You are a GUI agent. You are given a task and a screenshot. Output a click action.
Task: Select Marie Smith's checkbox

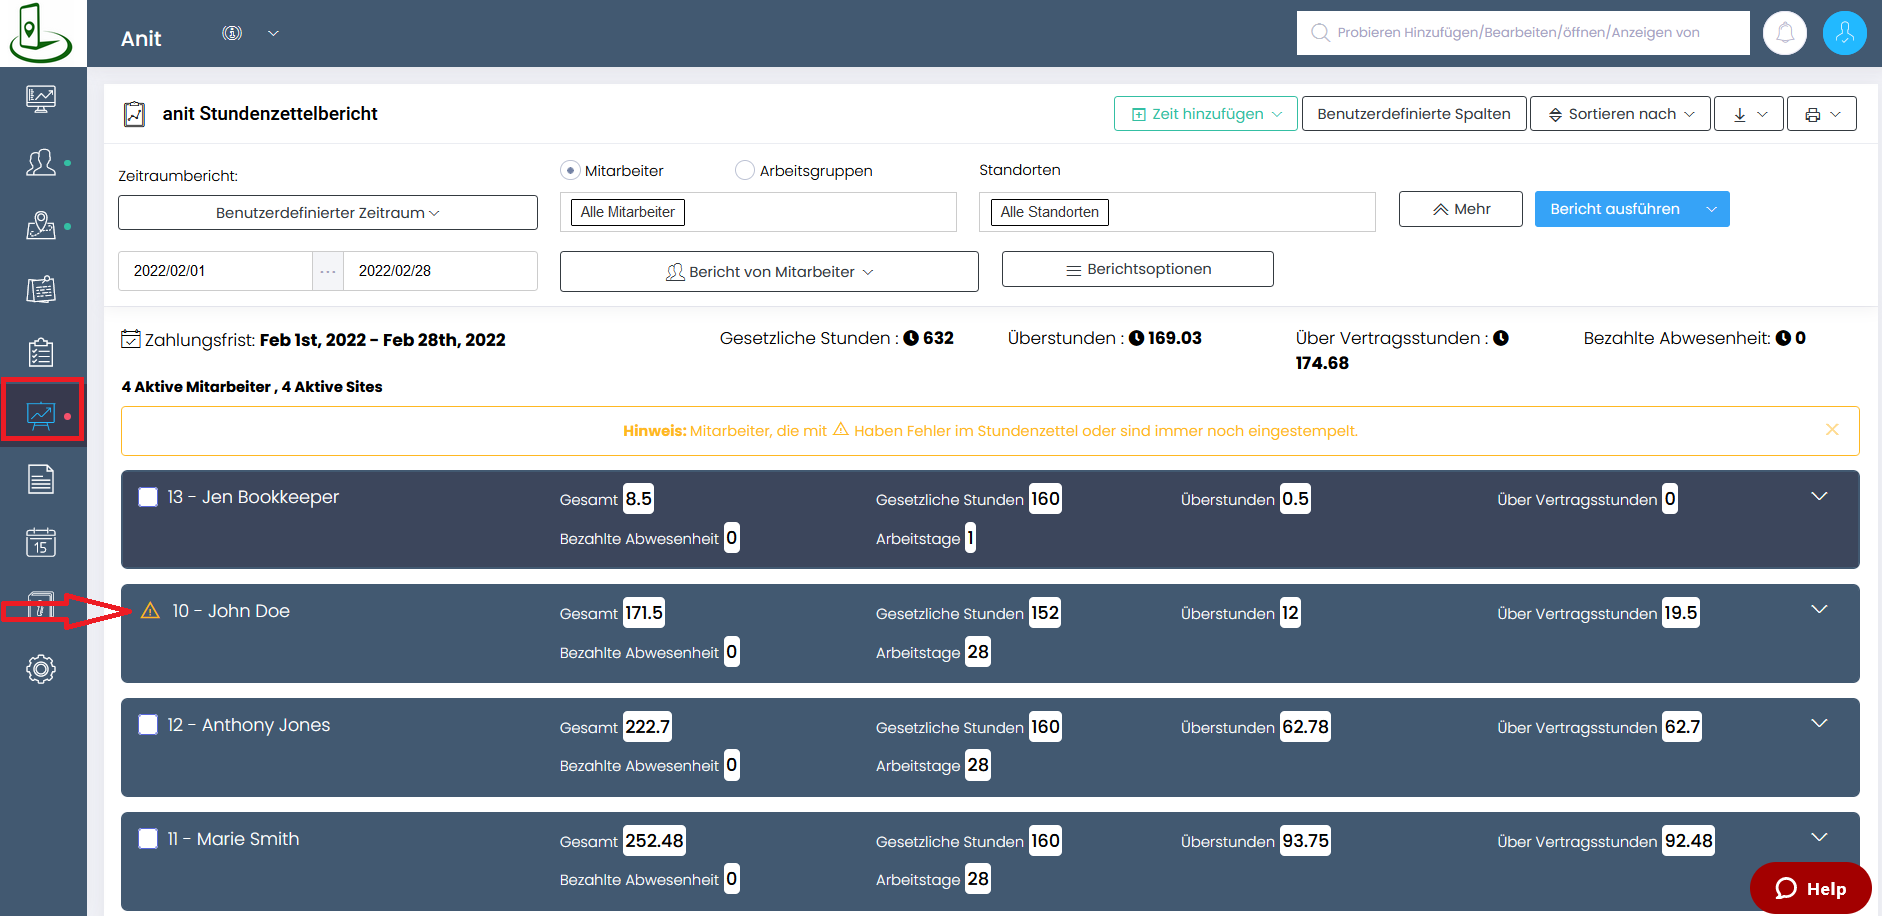click(x=148, y=839)
